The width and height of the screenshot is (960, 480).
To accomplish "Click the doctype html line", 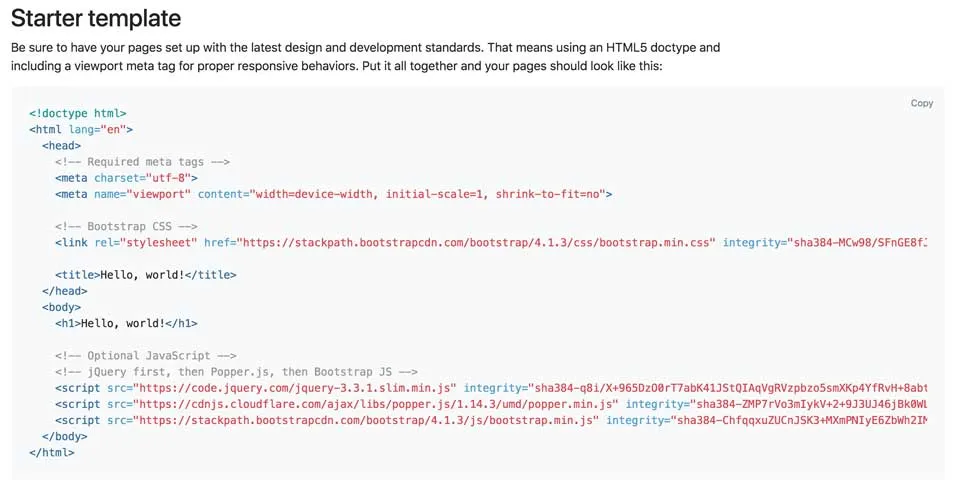I will 78,114.
